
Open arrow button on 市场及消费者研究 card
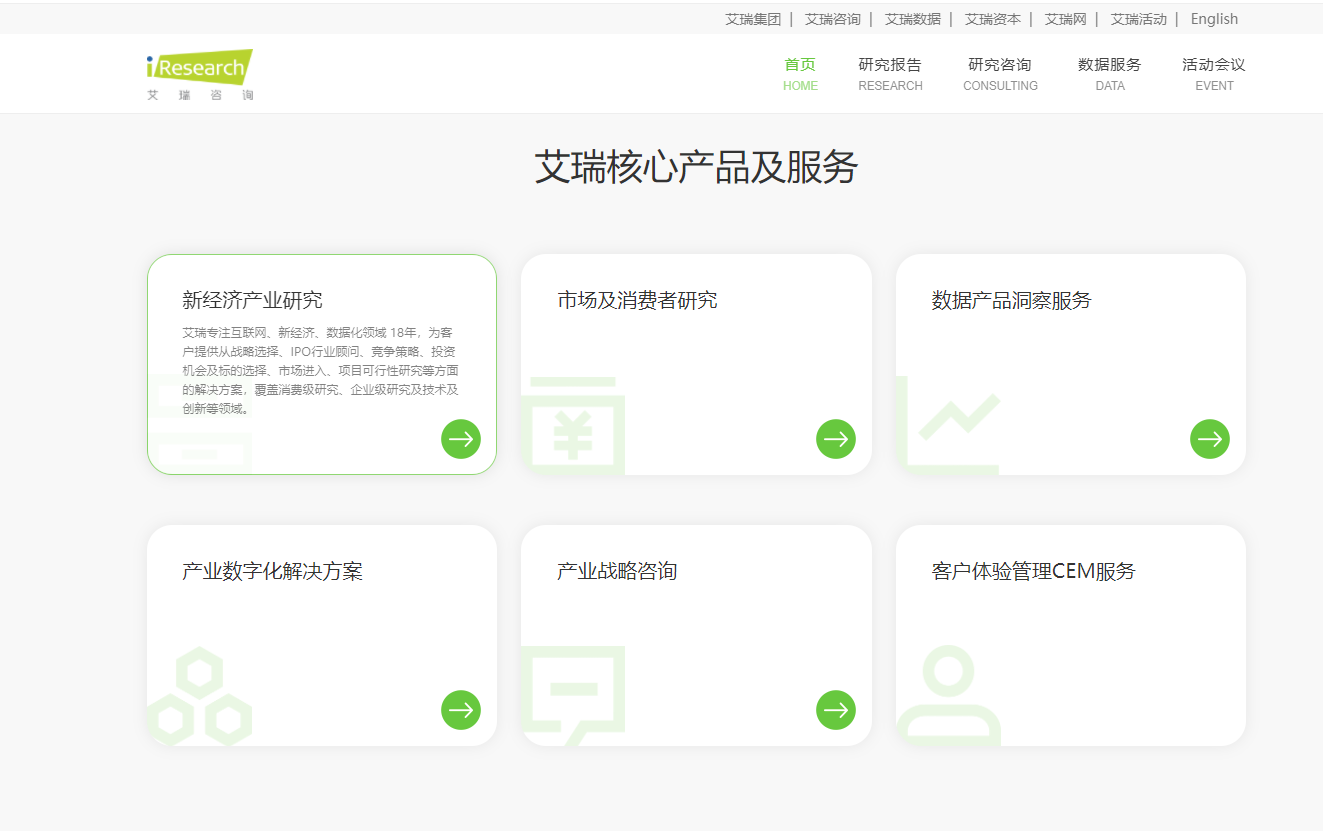(836, 439)
